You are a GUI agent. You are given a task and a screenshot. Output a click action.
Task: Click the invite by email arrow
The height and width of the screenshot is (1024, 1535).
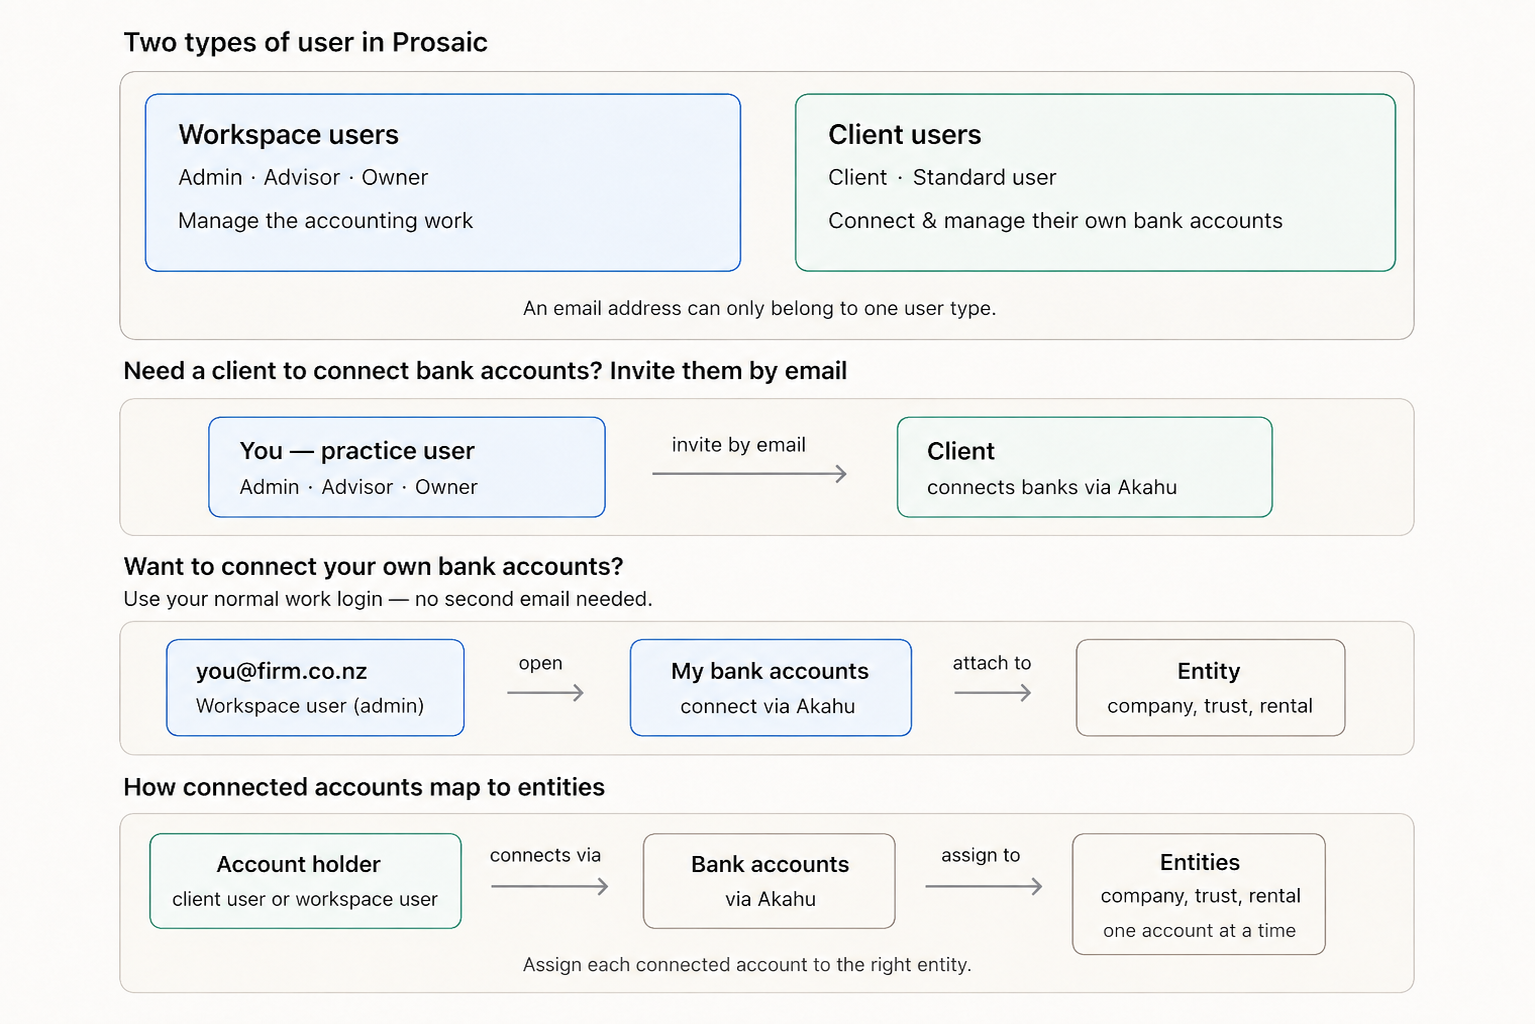pos(749,474)
